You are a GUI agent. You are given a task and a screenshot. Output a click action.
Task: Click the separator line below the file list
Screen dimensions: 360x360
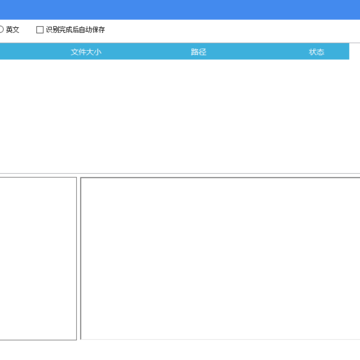180,173
